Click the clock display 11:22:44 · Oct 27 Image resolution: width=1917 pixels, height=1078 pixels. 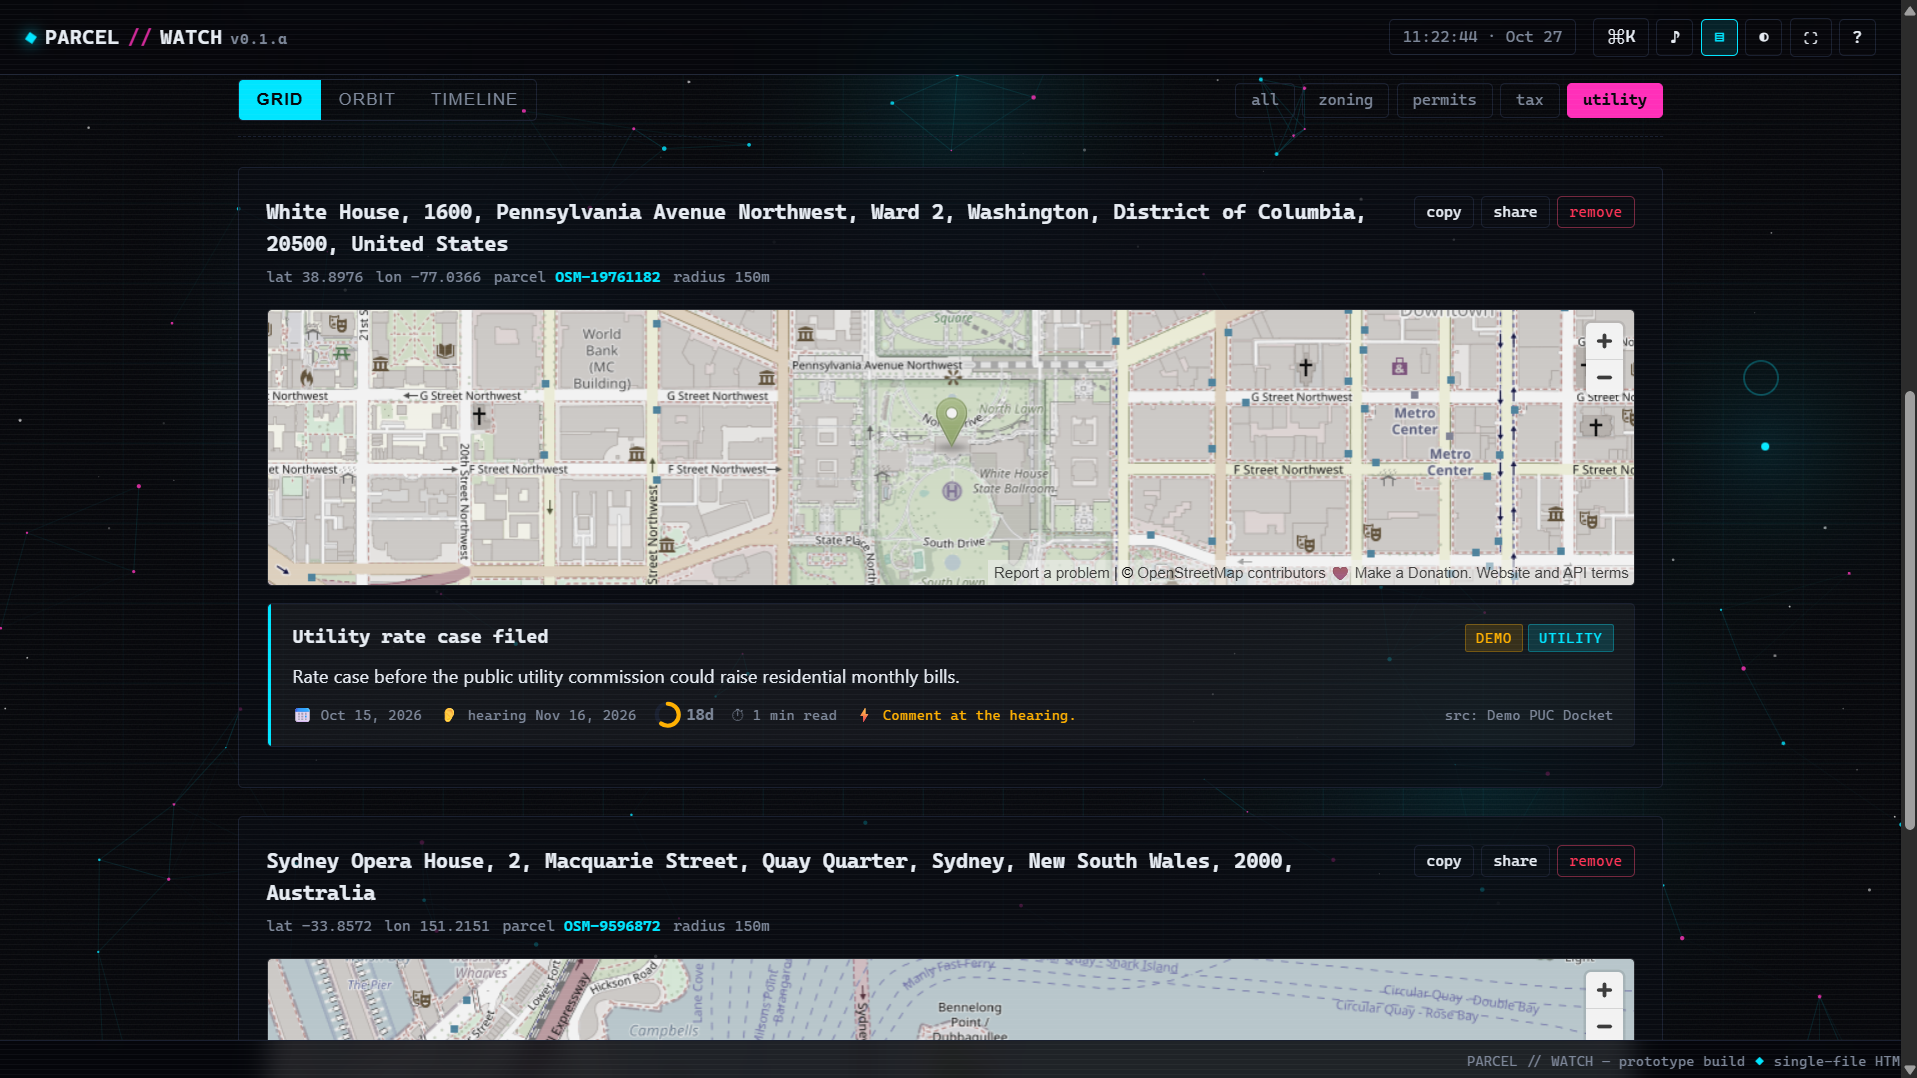(1482, 37)
